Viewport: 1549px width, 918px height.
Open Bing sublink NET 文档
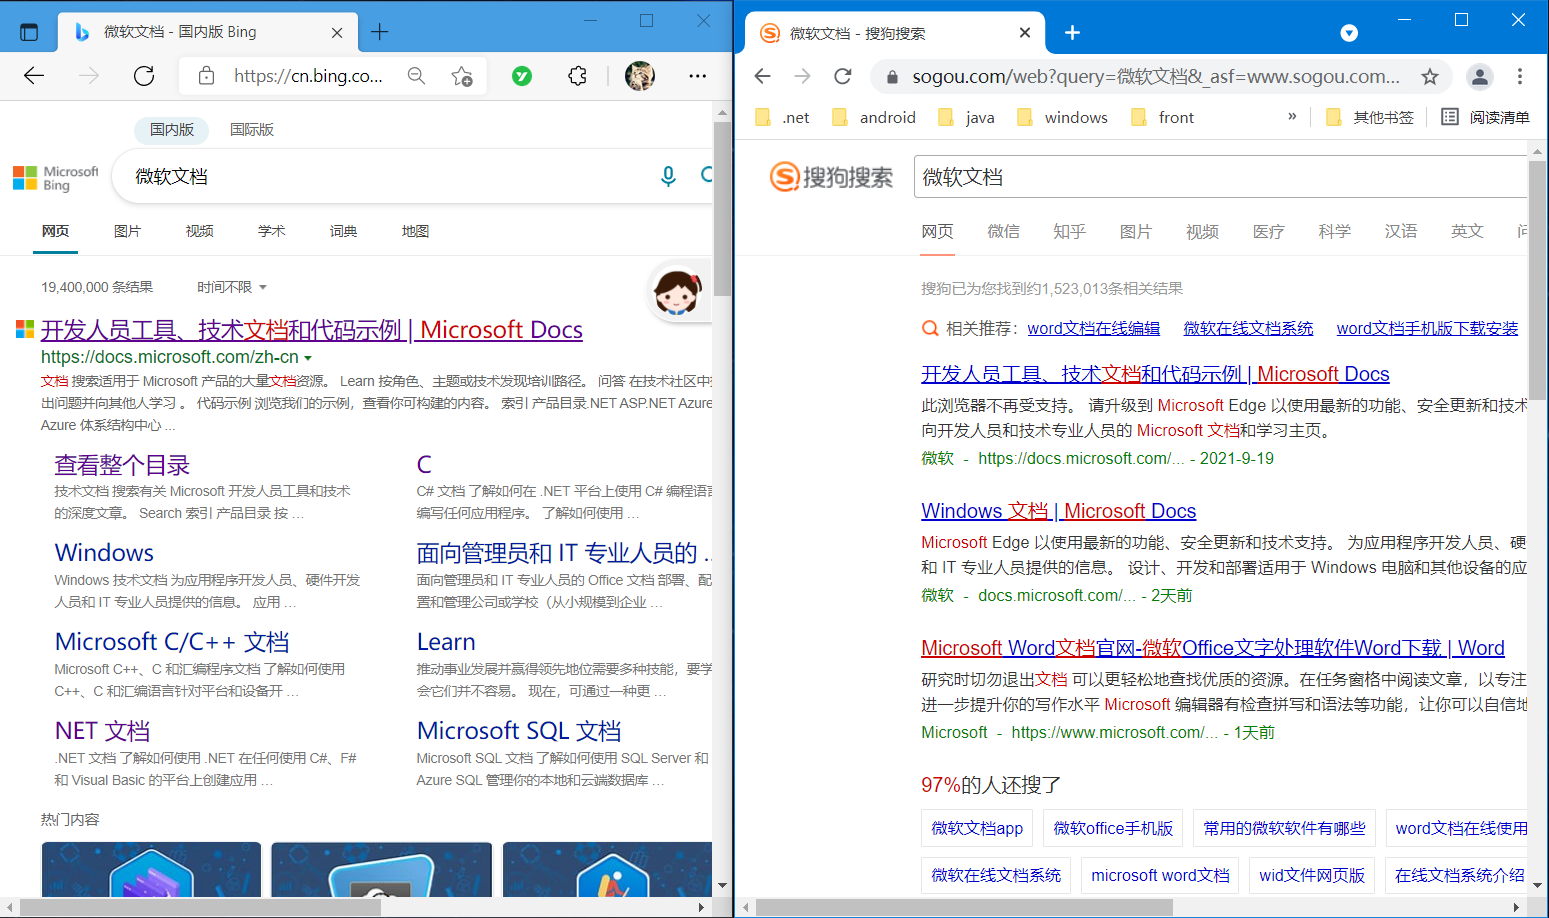[102, 731]
